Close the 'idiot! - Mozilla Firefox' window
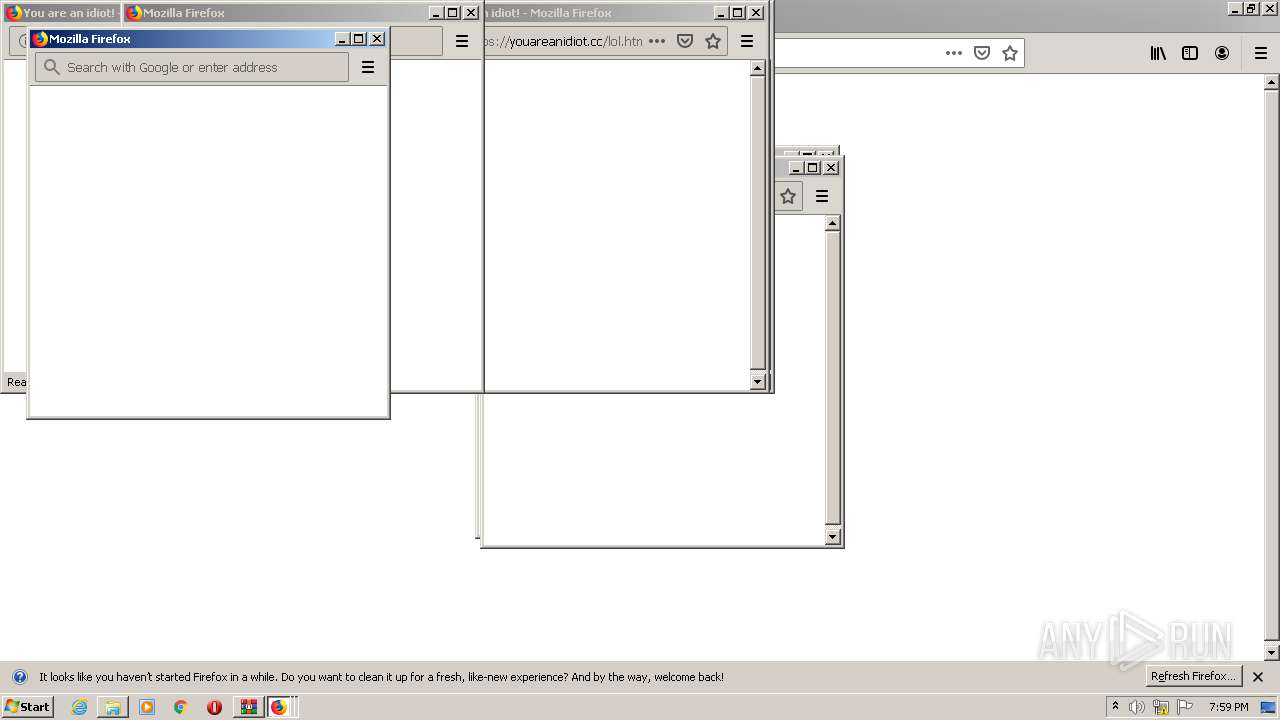This screenshot has width=1280, height=720. pos(756,13)
